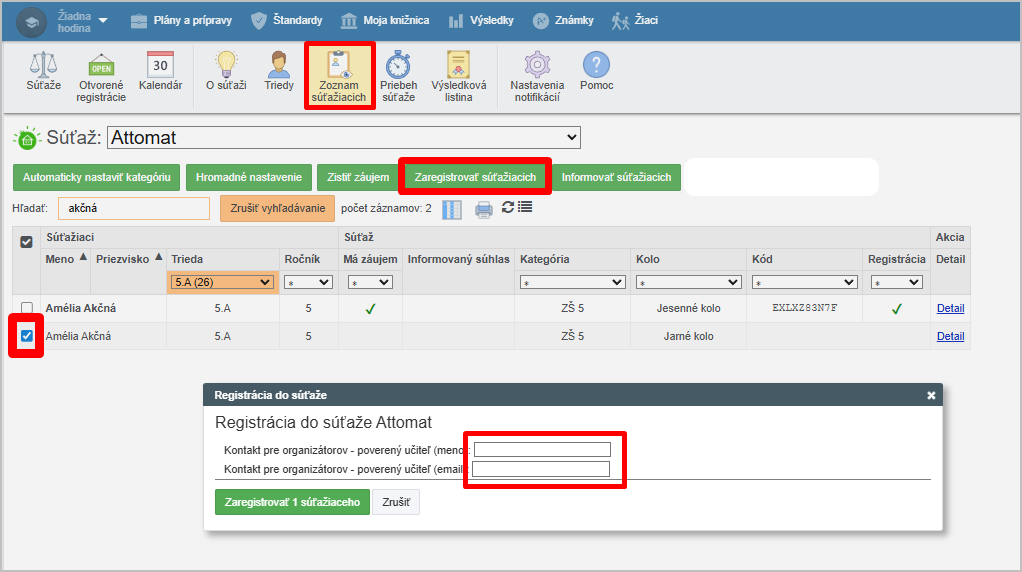Click the Otvorené registrácie icon
Viewport: 1022px width, 572px height.
click(101, 67)
